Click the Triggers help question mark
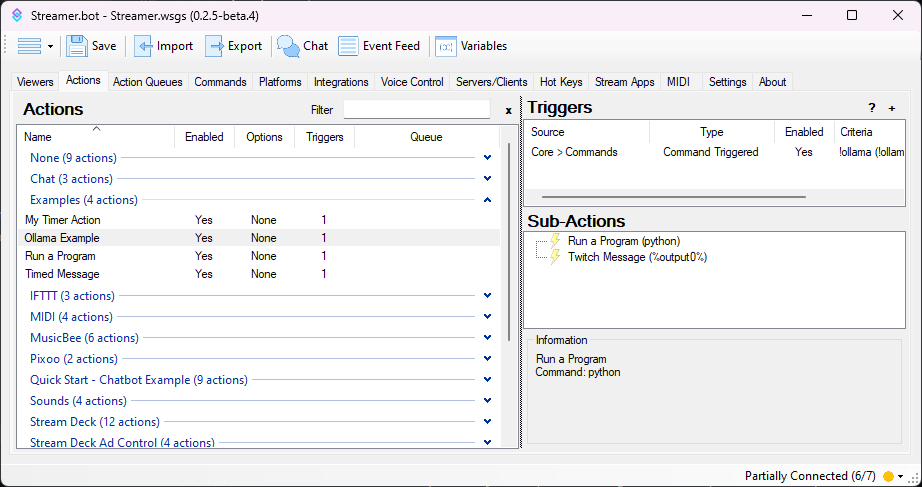Image resolution: width=922 pixels, height=487 pixels. [871, 109]
